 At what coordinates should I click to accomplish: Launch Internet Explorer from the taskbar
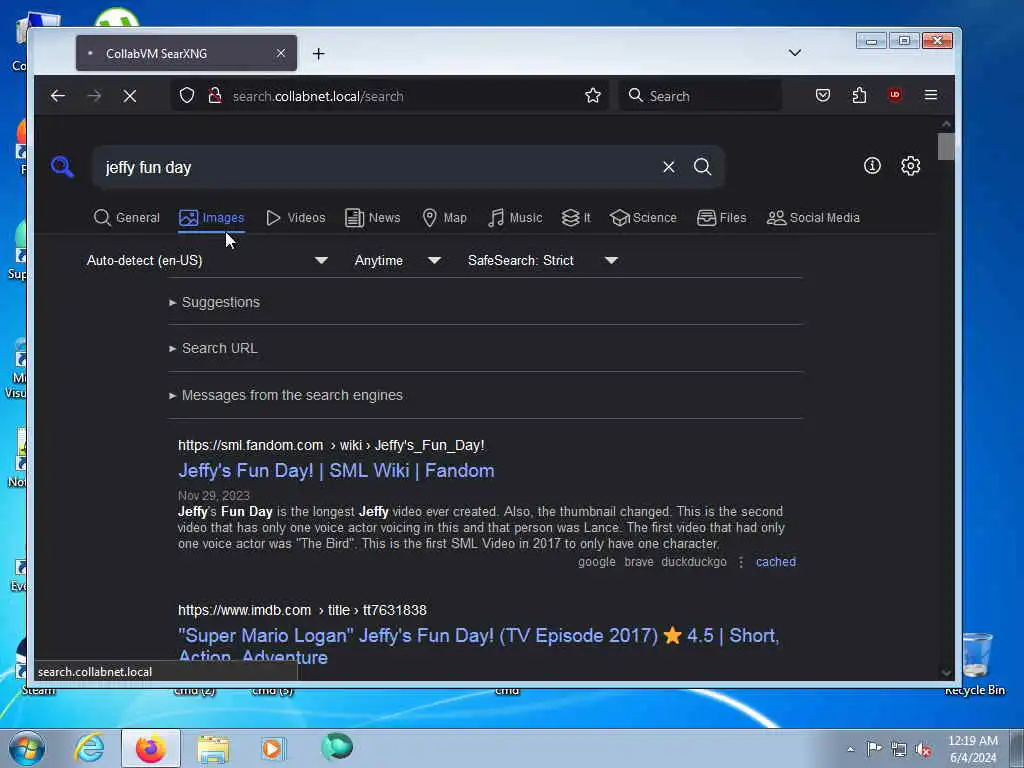[x=89, y=748]
